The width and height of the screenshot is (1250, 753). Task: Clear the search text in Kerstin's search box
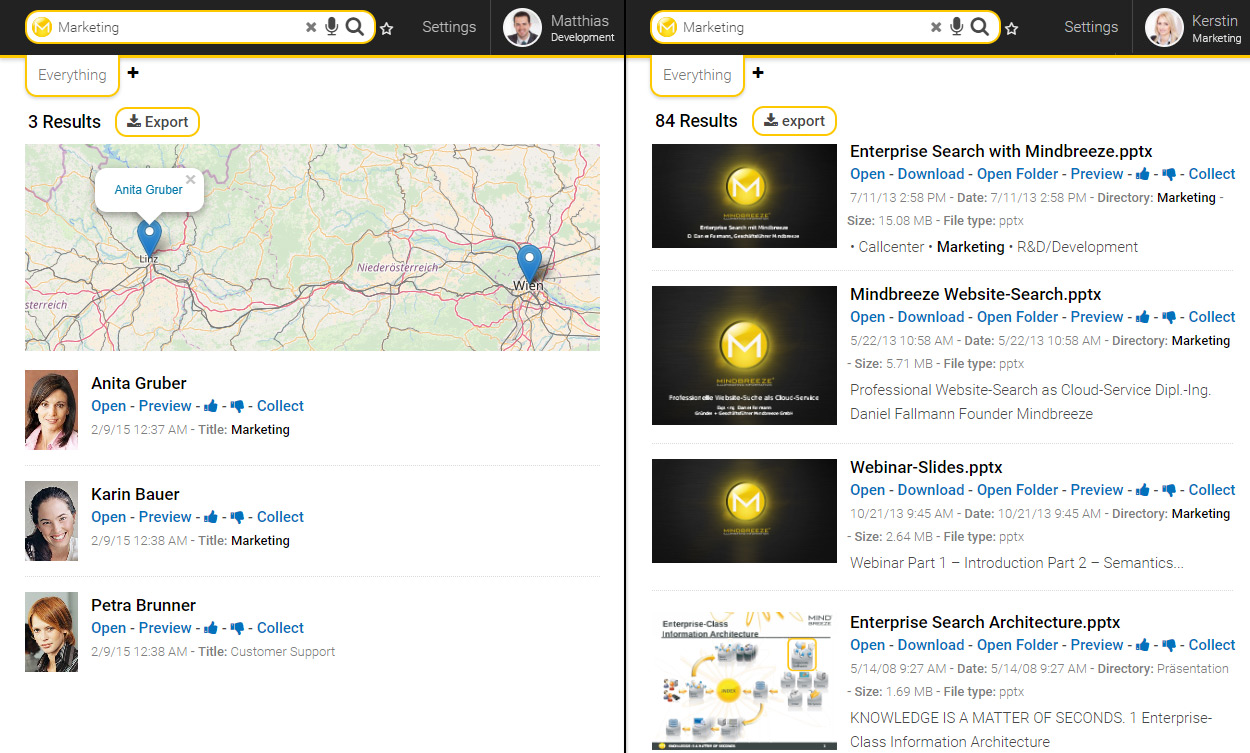(936, 28)
